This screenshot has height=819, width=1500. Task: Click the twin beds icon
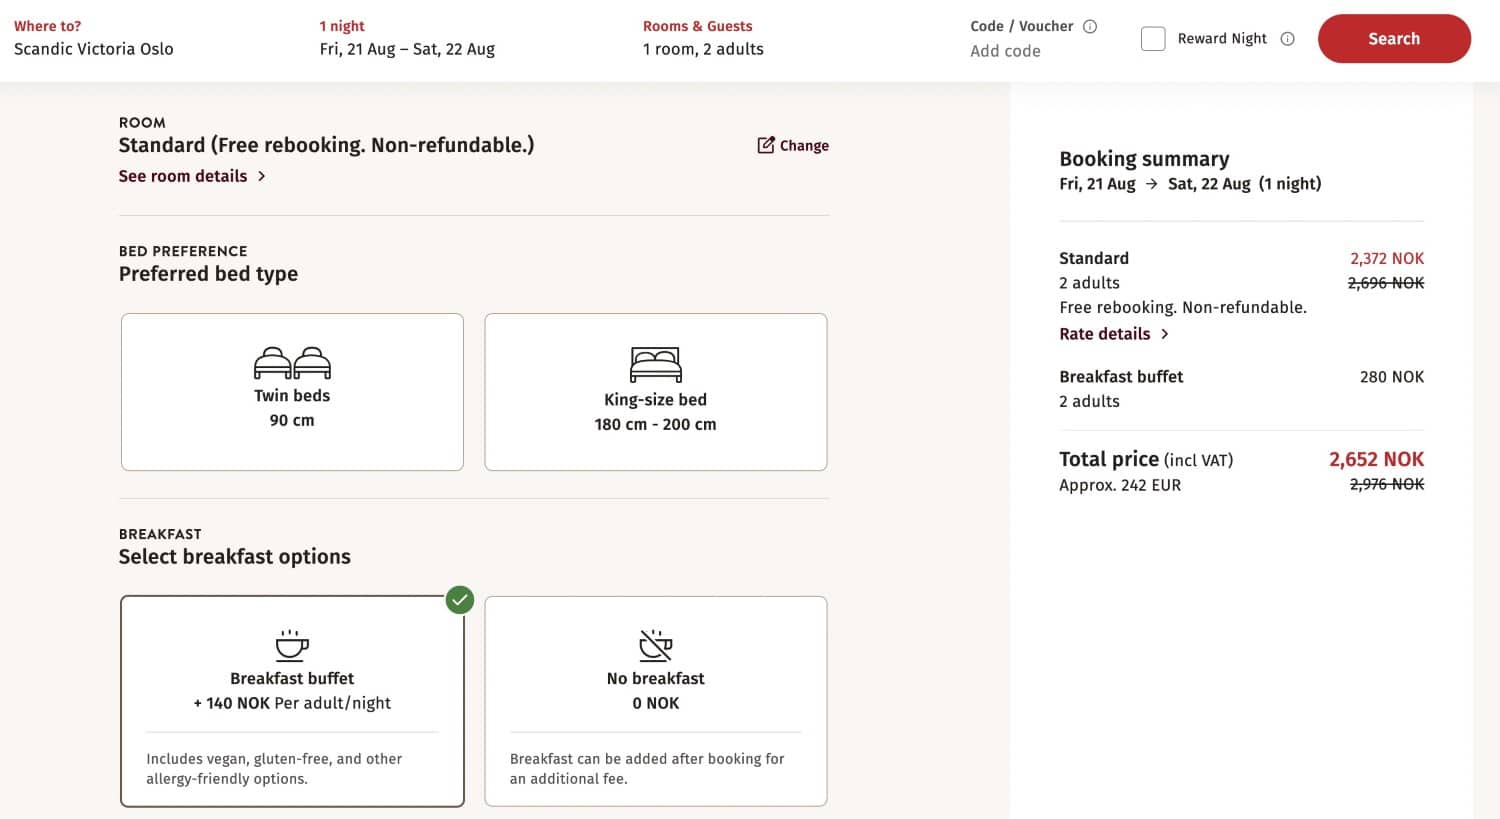click(x=292, y=363)
